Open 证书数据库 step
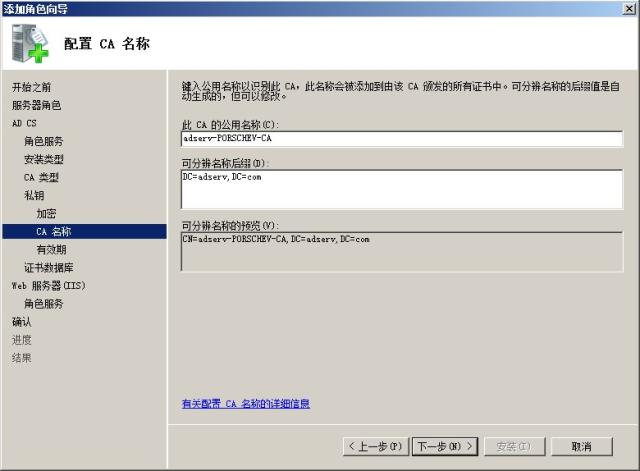Image resolution: width=640 pixels, height=471 pixels. [49, 268]
